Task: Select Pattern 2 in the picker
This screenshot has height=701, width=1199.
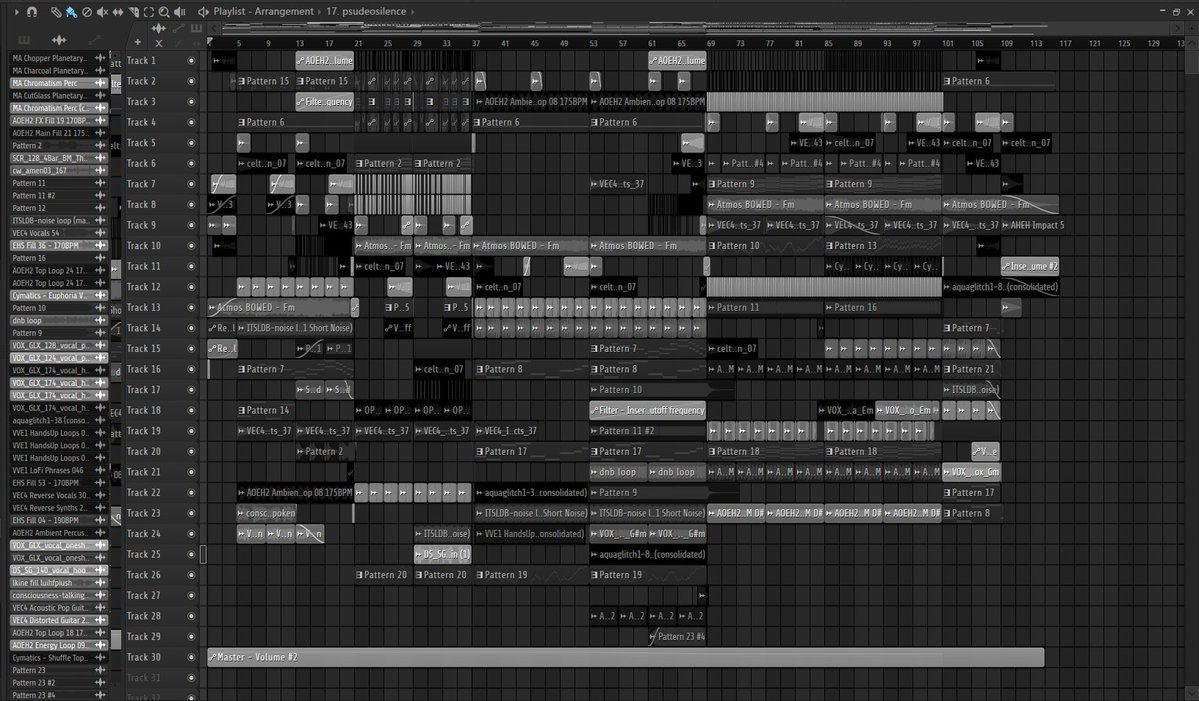Action: [58, 145]
